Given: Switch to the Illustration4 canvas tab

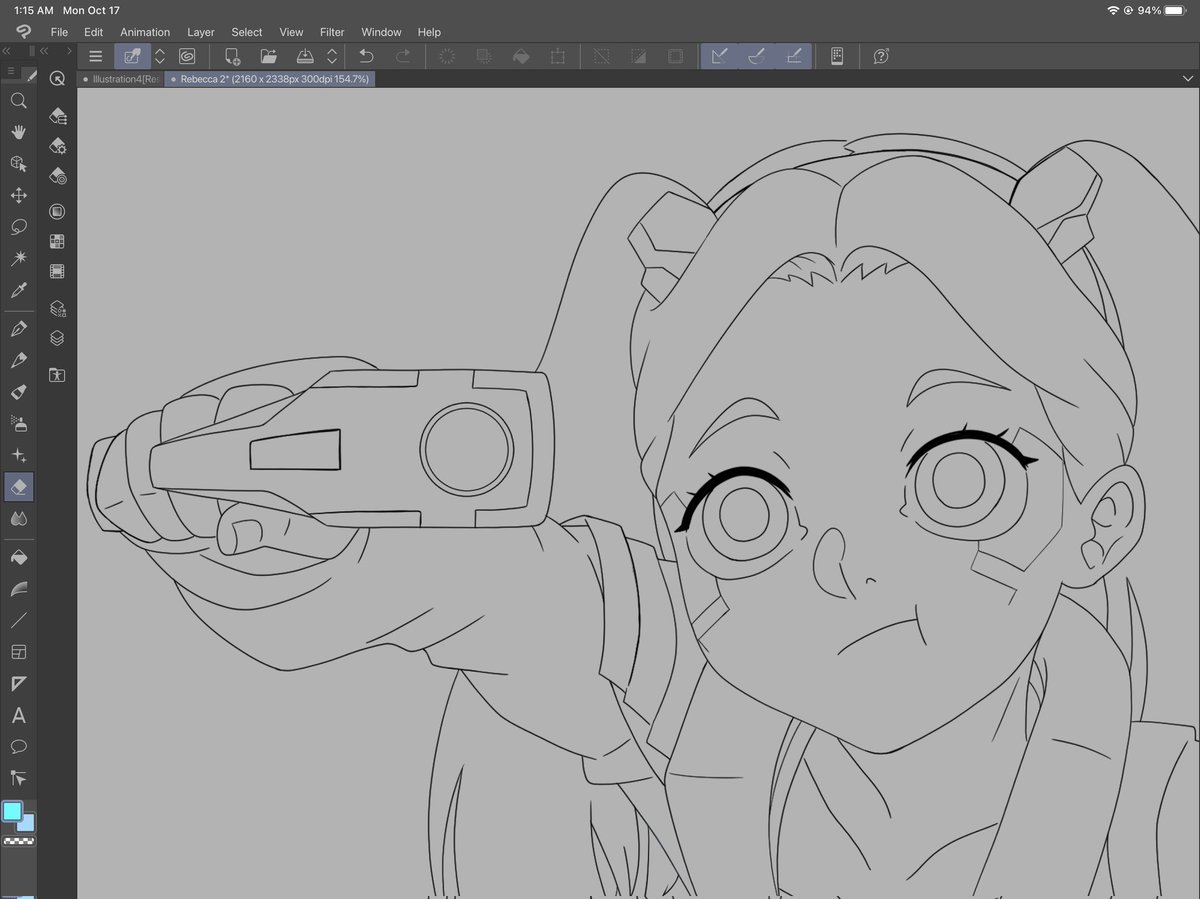Looking at the screenshot, I should click(x=121, y=78).
